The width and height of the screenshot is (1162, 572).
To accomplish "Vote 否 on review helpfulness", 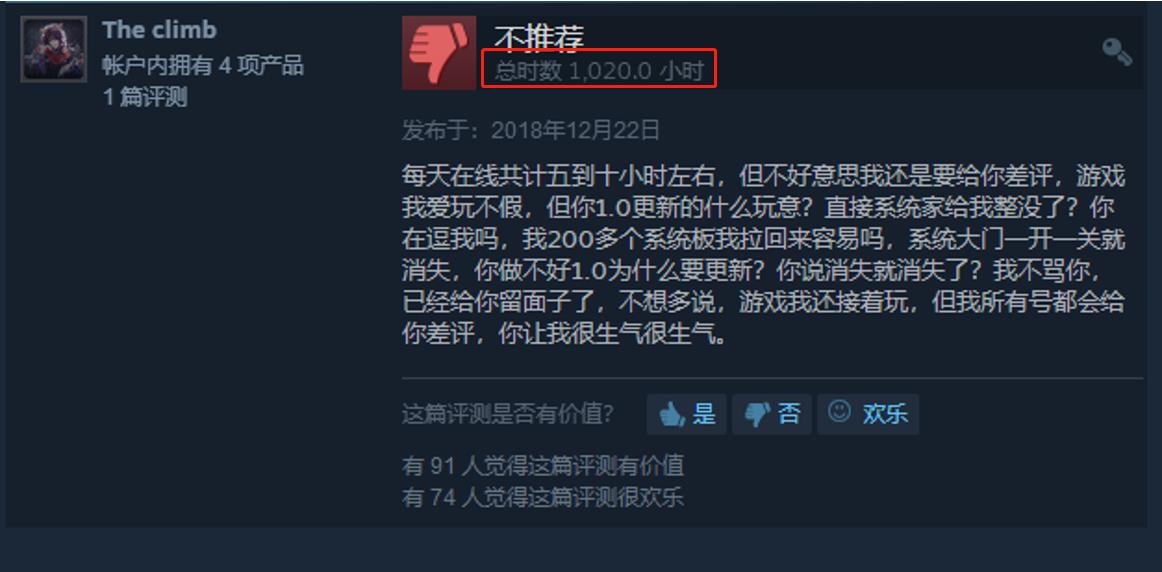I will [x=771, y=414].
